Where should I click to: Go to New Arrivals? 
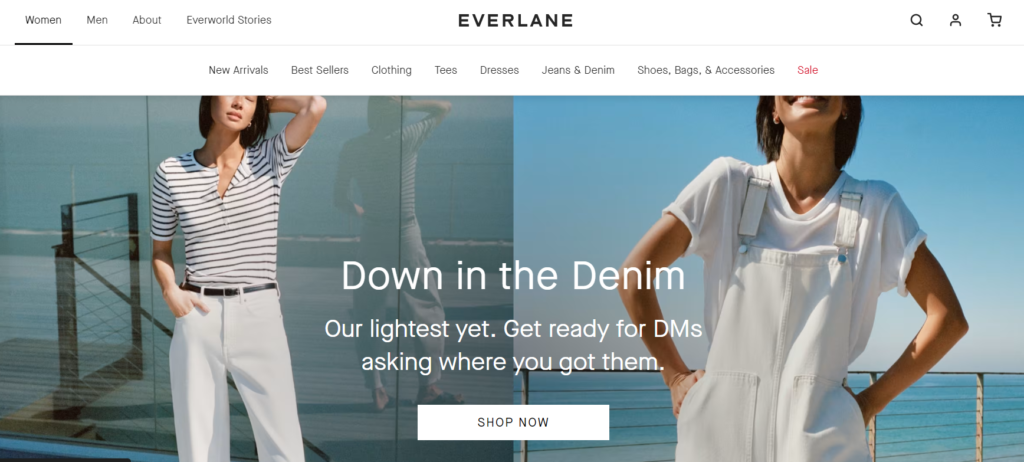click(238, 70)
